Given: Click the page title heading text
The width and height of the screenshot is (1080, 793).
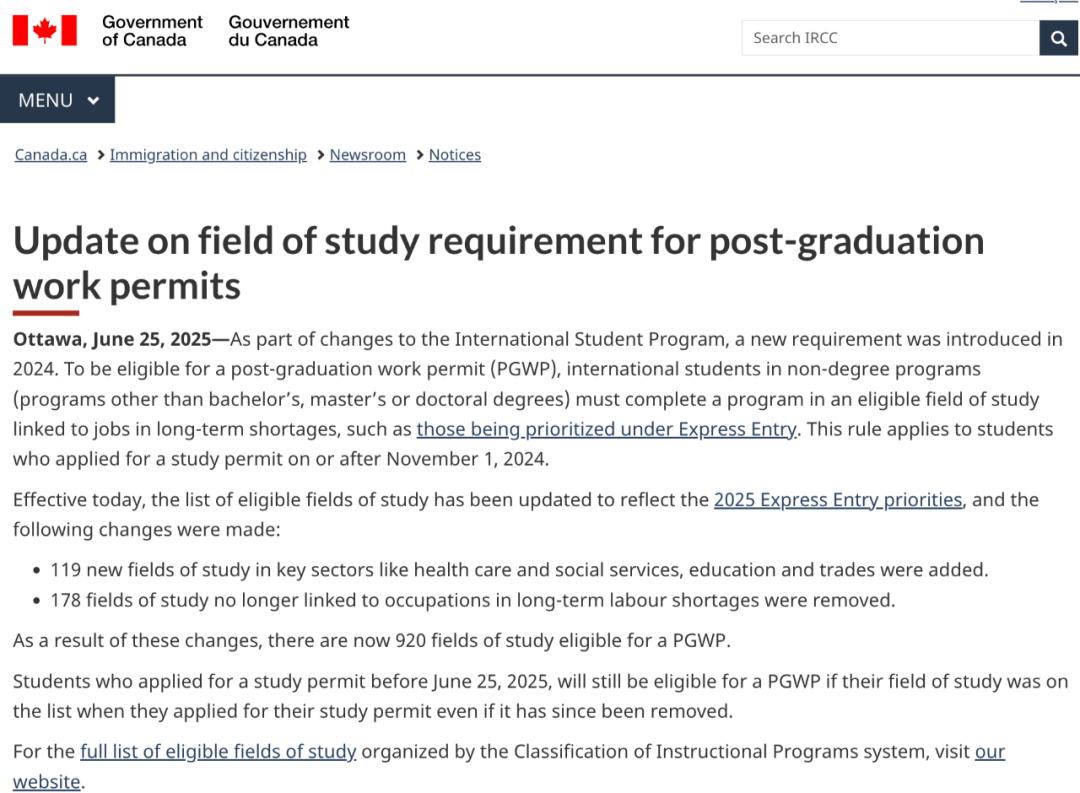Looking at the screenshot, I should pos(498,263).
